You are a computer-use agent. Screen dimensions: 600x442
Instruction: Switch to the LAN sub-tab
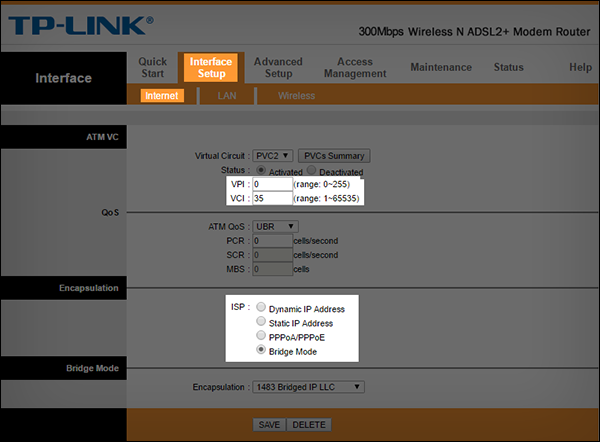(x=227, y=96)
